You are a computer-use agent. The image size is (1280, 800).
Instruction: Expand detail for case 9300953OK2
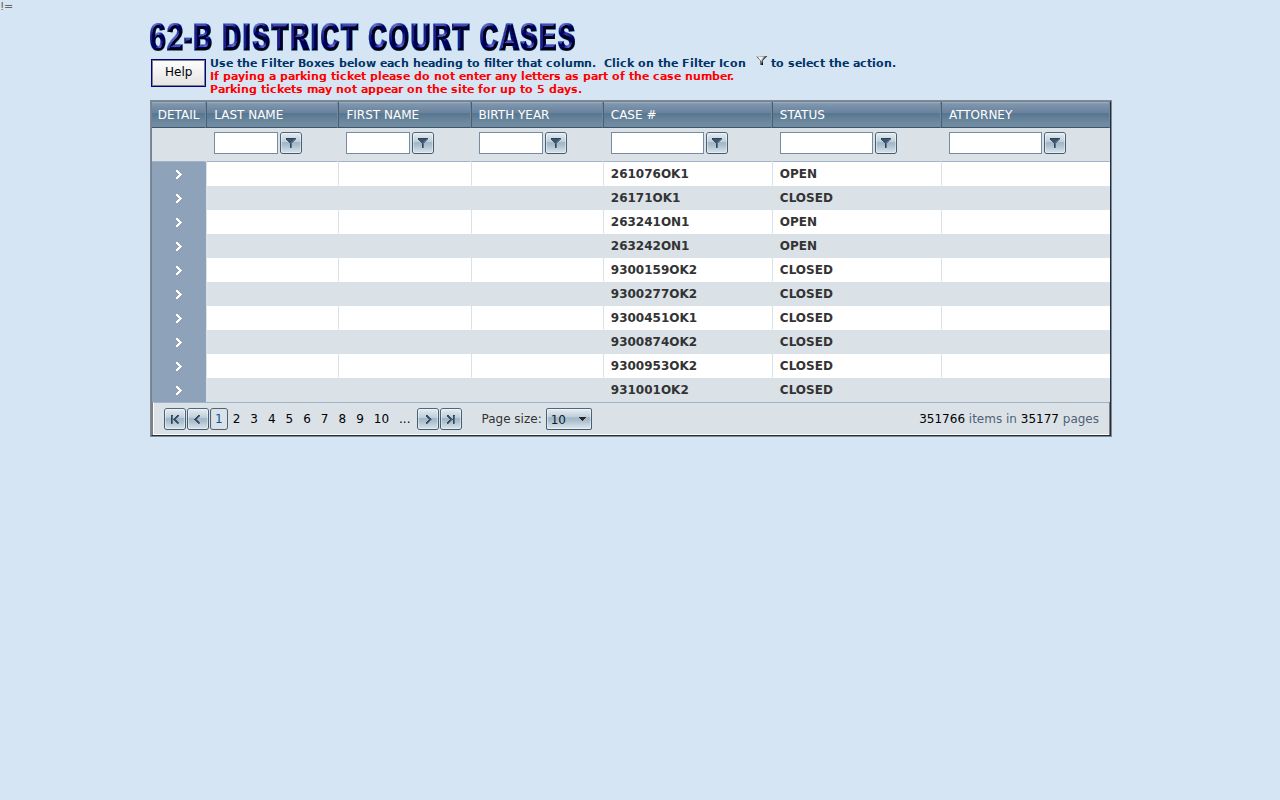click(179, 366)
